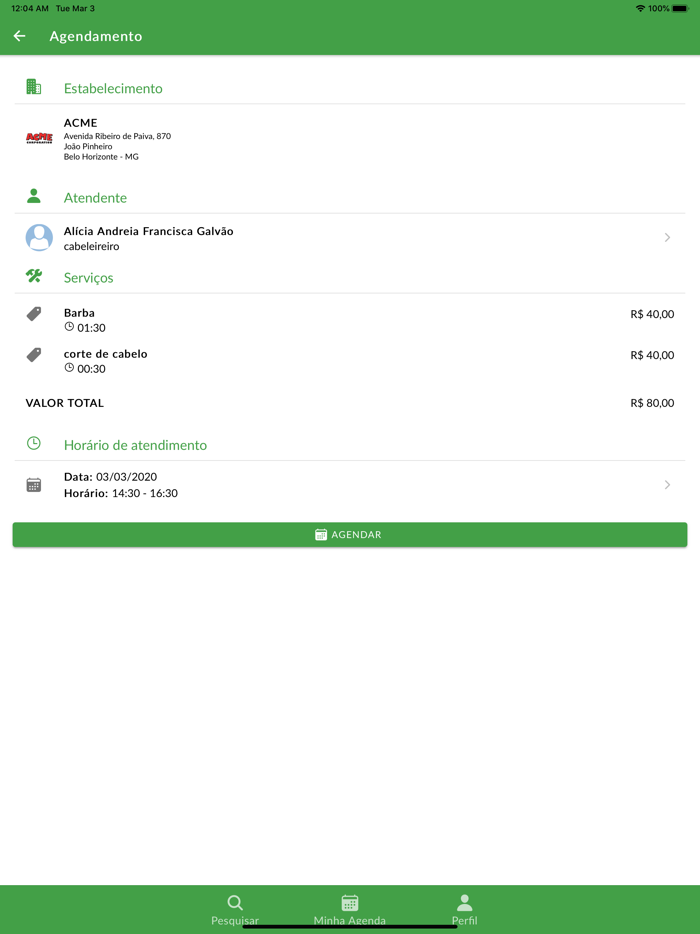Click the person icon next to Atendente
Screen dimensions: 700x934
(34, 196)
